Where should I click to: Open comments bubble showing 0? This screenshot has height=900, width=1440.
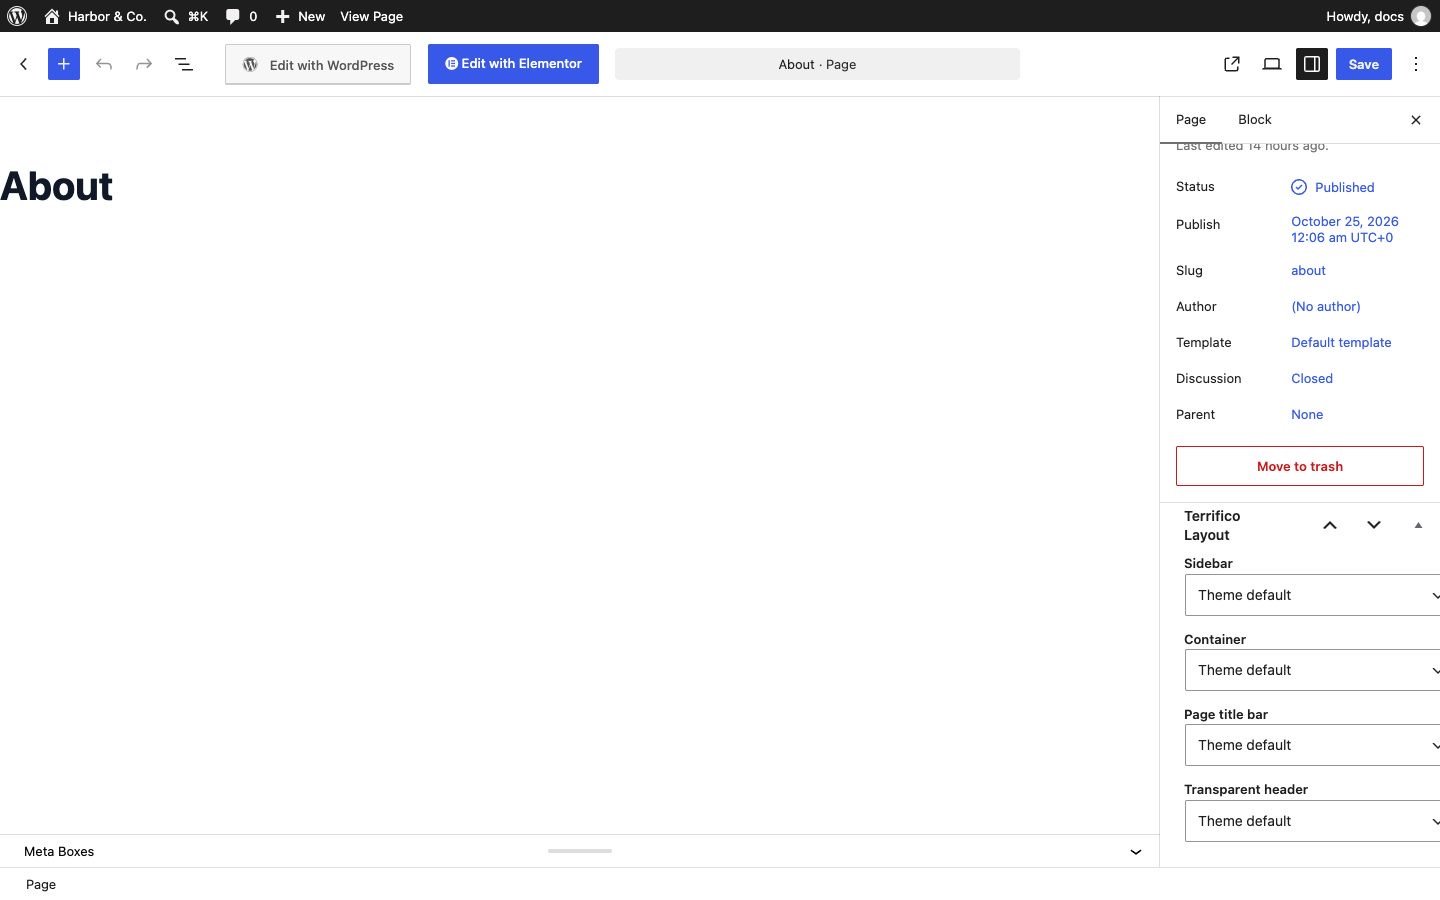pyautogui.click(x=241, y=16)
